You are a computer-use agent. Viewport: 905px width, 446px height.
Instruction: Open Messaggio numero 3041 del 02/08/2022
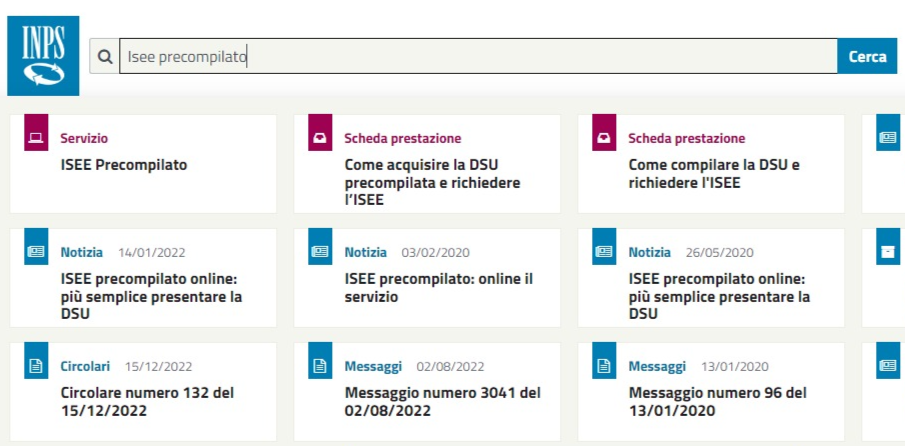(x=443, y=402)
